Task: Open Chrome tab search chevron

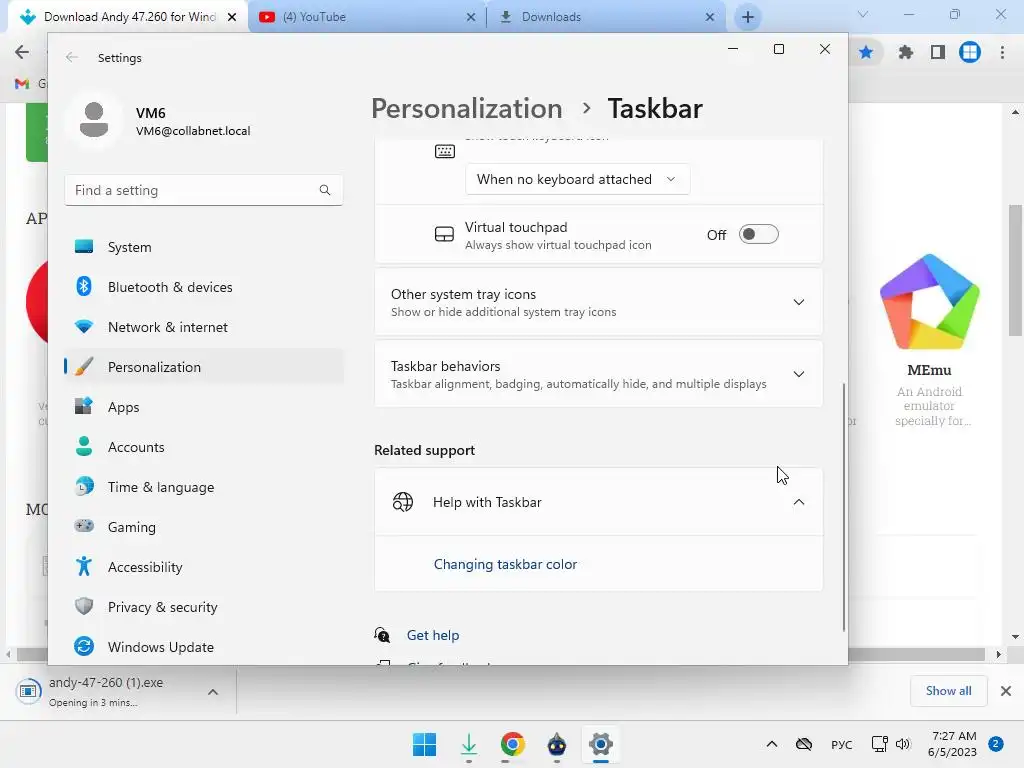Action: tap(863, 14)
